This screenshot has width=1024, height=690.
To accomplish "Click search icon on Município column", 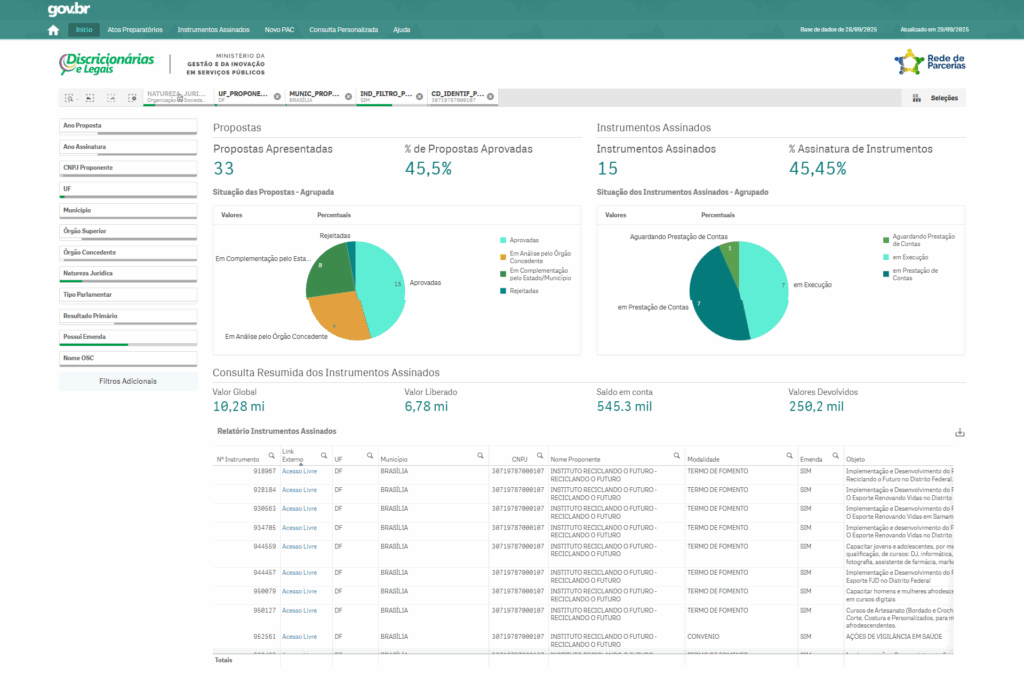I will pos(481,455).
